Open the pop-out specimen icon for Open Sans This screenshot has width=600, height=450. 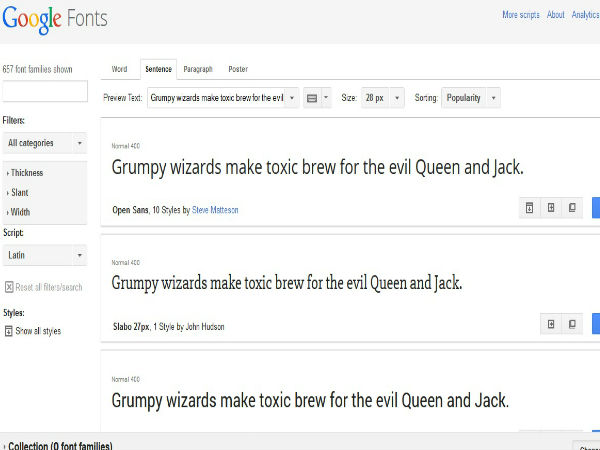pyautogui.click(x=572, y=209)
